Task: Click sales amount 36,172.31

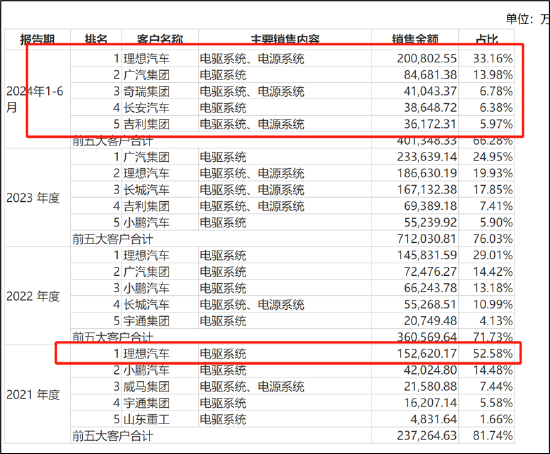Action: 430,124
